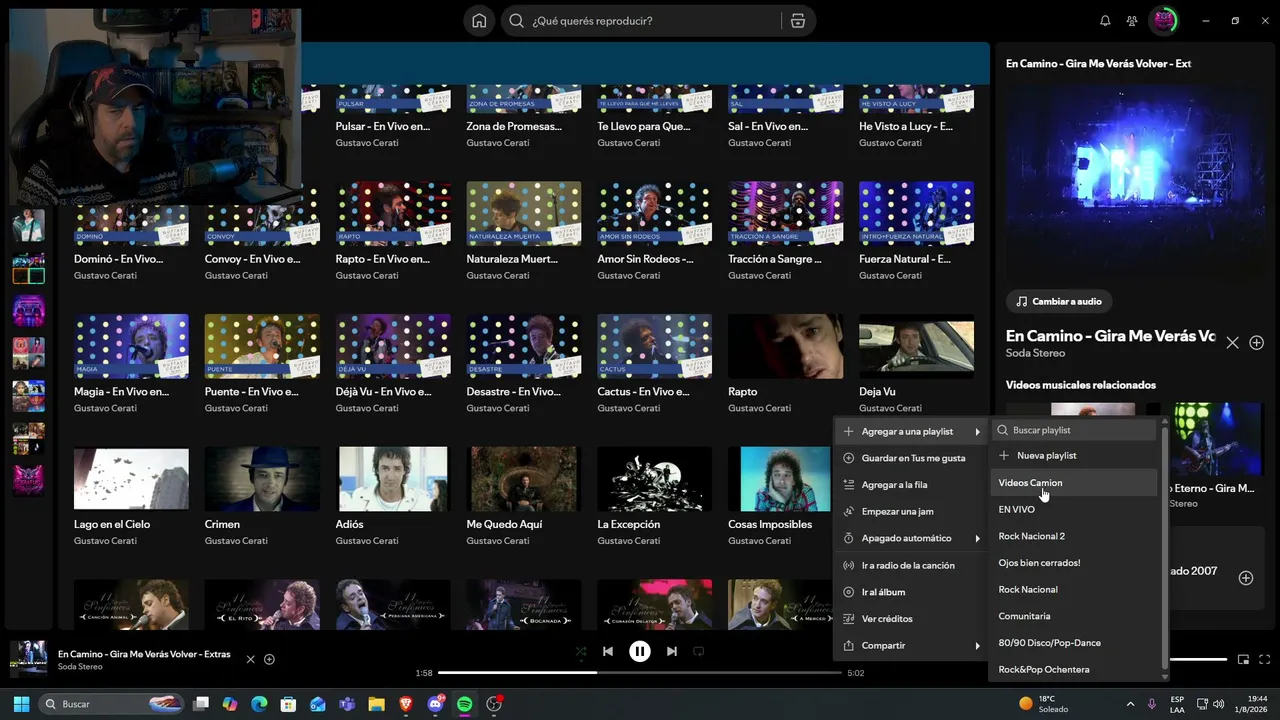
Task: Choose 'Guardar en Tus me gusta'
Action: (x=911, y=458)
